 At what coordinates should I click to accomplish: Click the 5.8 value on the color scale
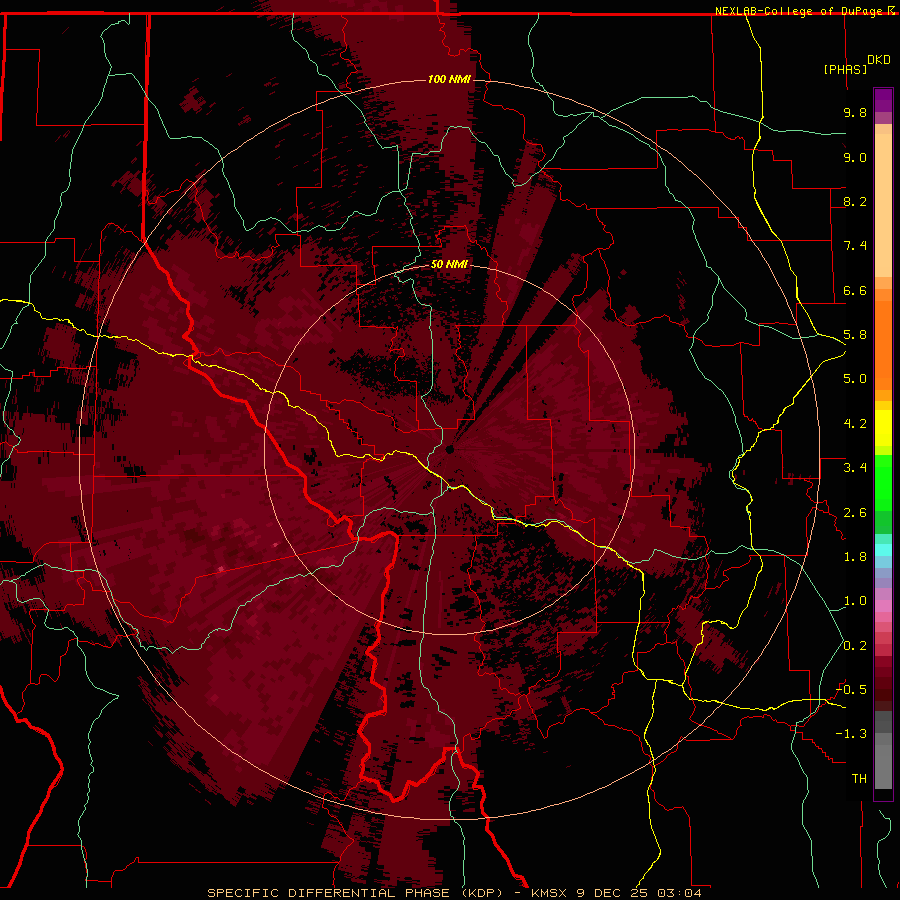(x=855, y=335)
